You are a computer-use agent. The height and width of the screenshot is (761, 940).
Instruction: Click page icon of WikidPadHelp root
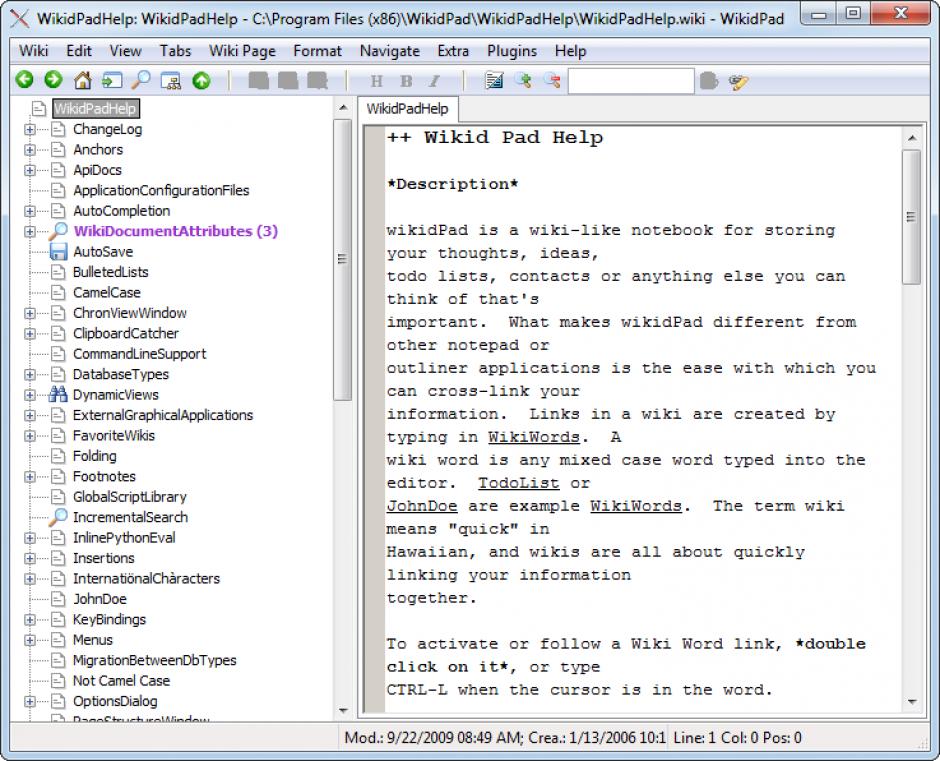pos(39,109)
